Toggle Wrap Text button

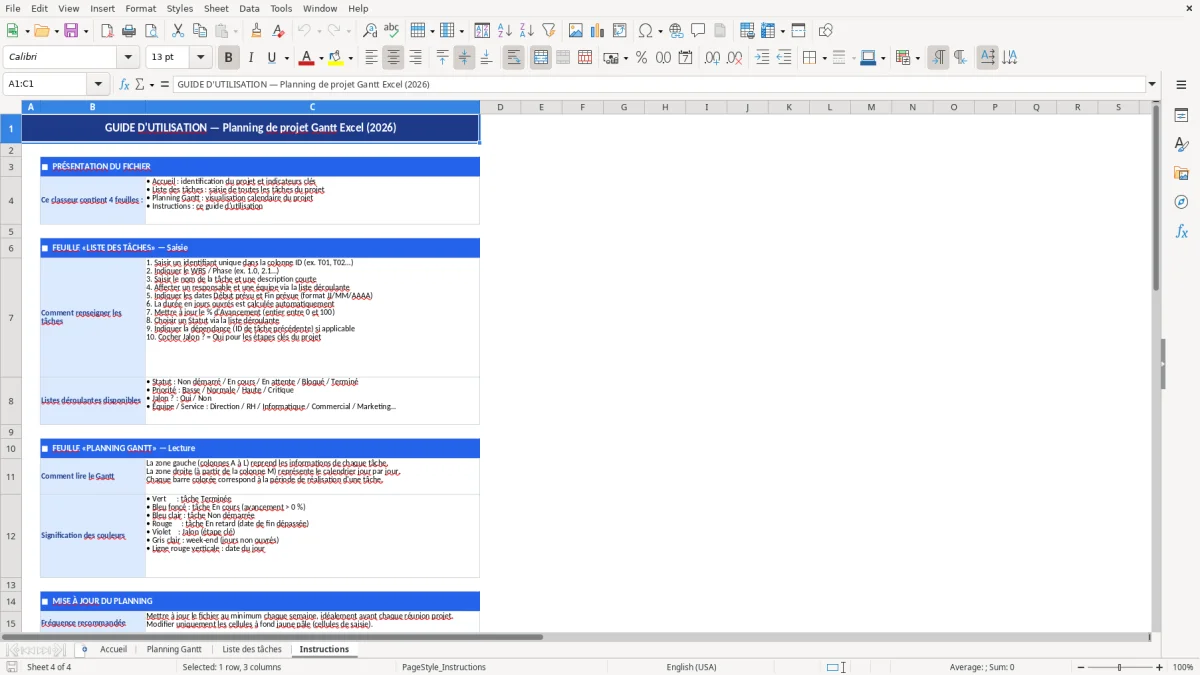[513, 58]
